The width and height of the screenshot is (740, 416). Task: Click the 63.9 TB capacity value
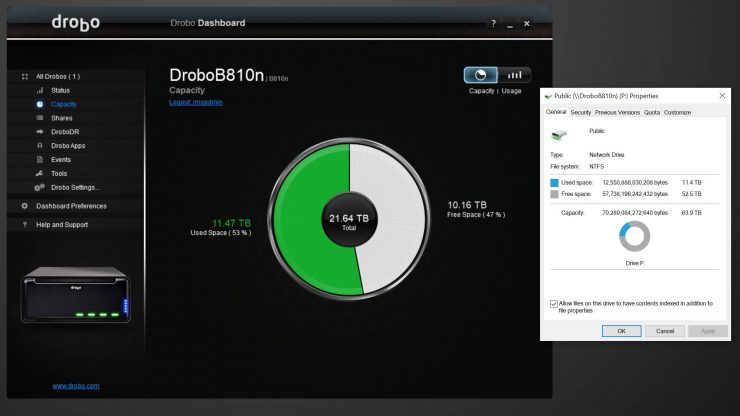[691, 213]
